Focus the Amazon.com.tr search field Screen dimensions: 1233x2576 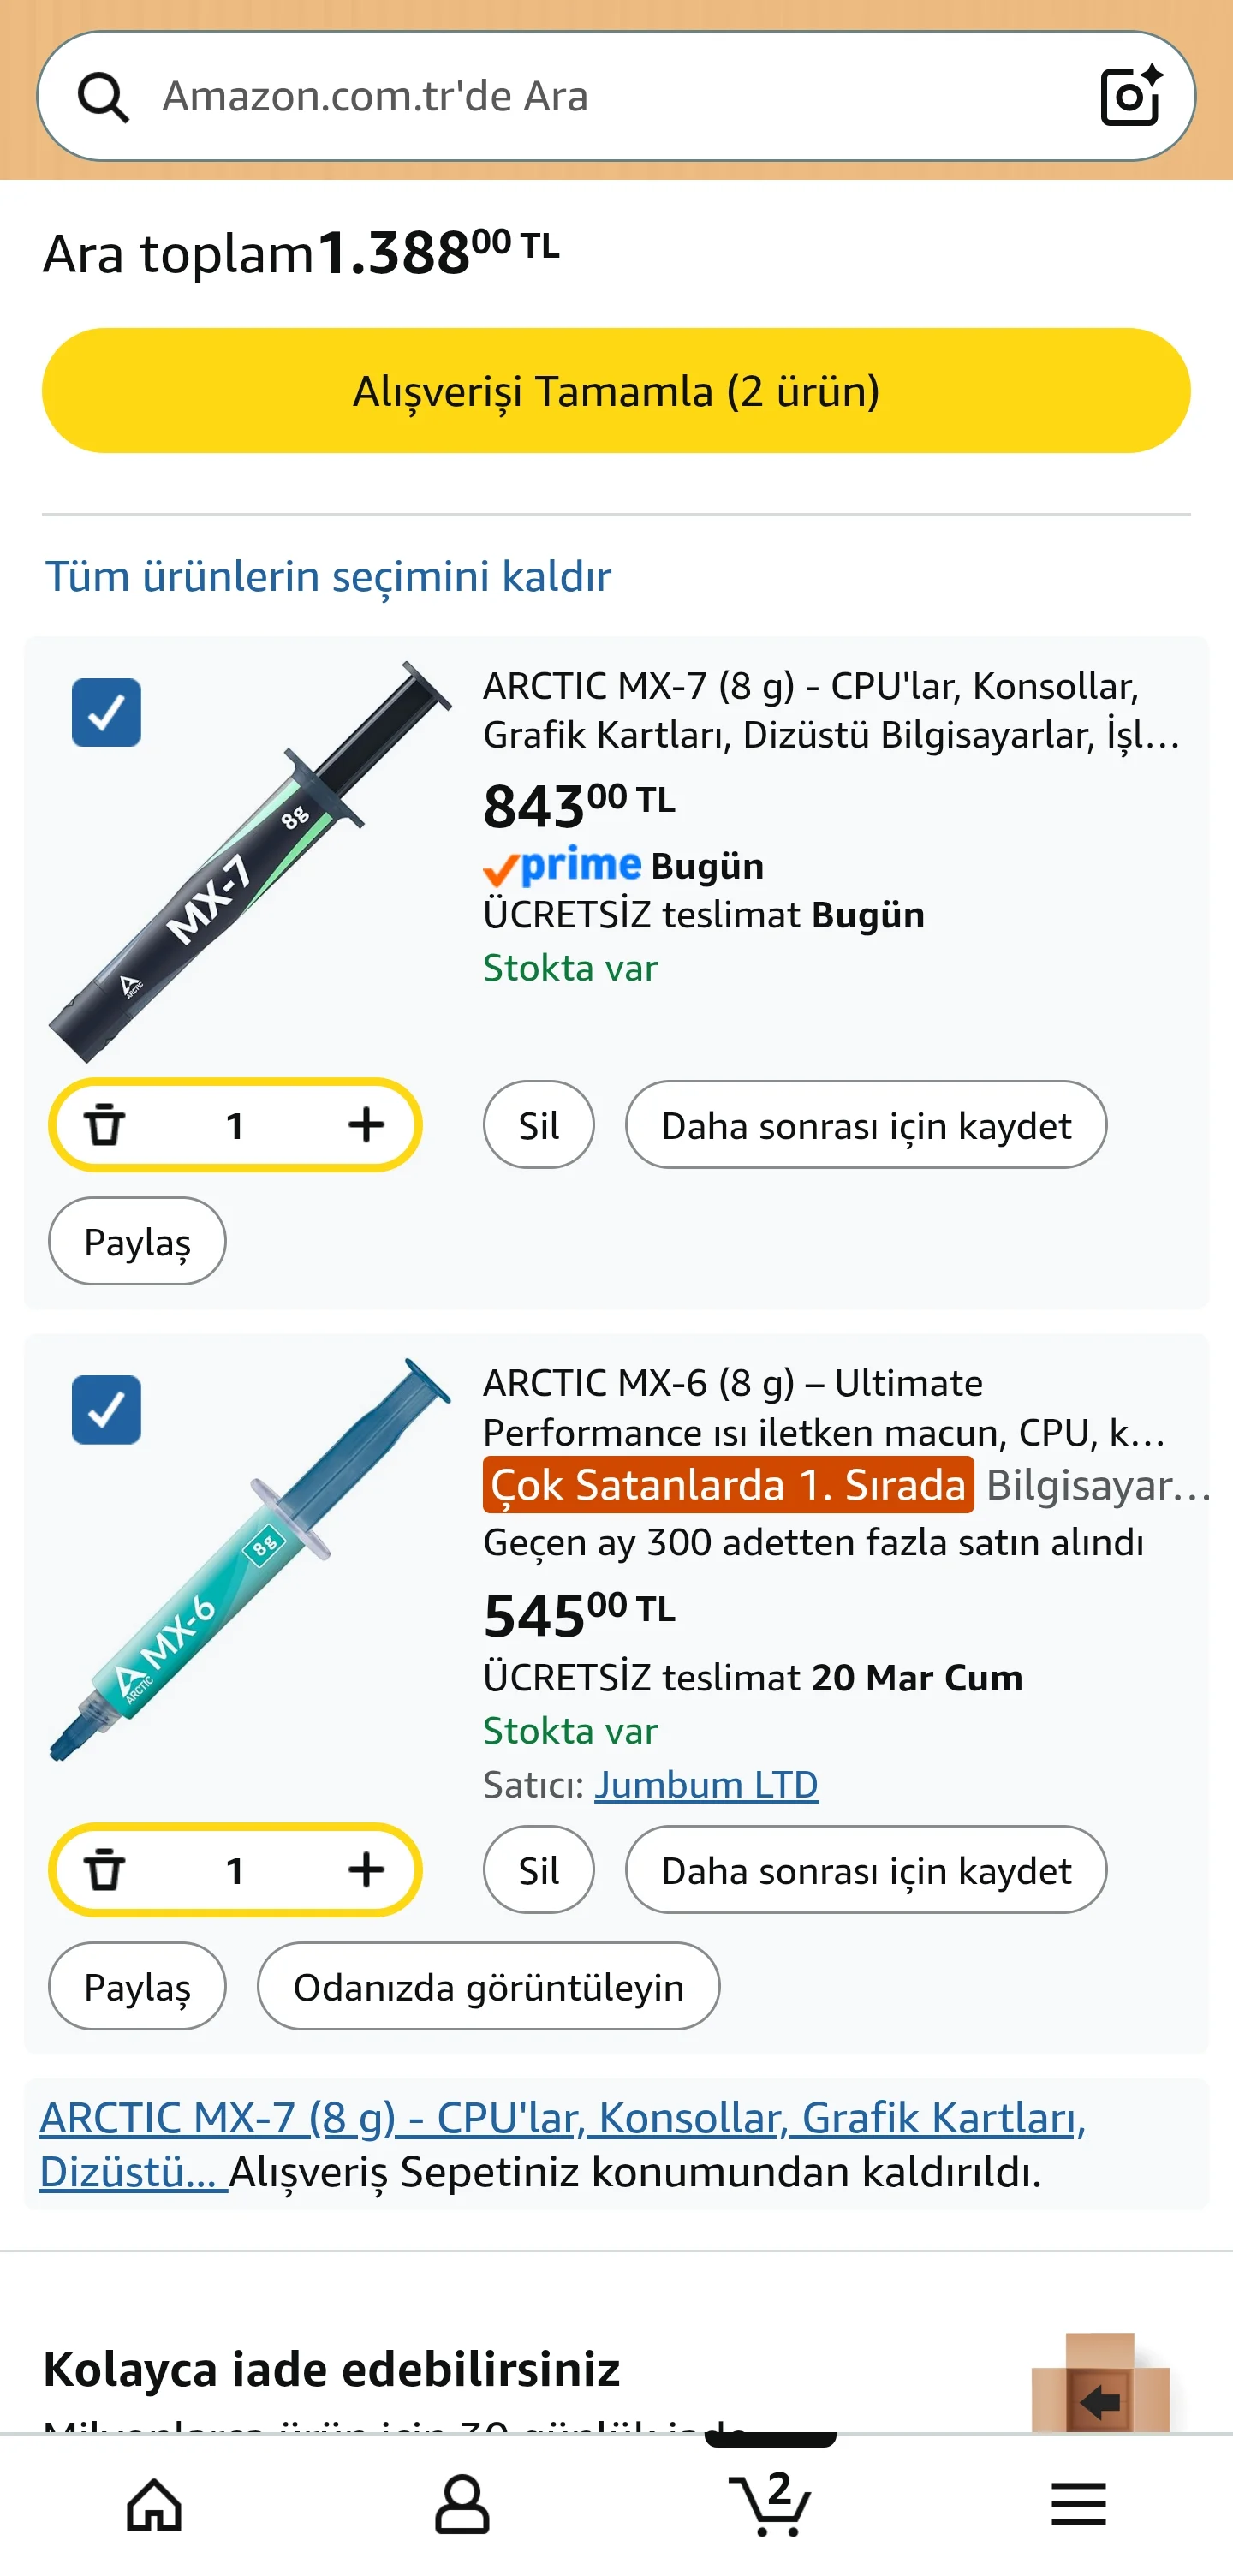point(600,97)
